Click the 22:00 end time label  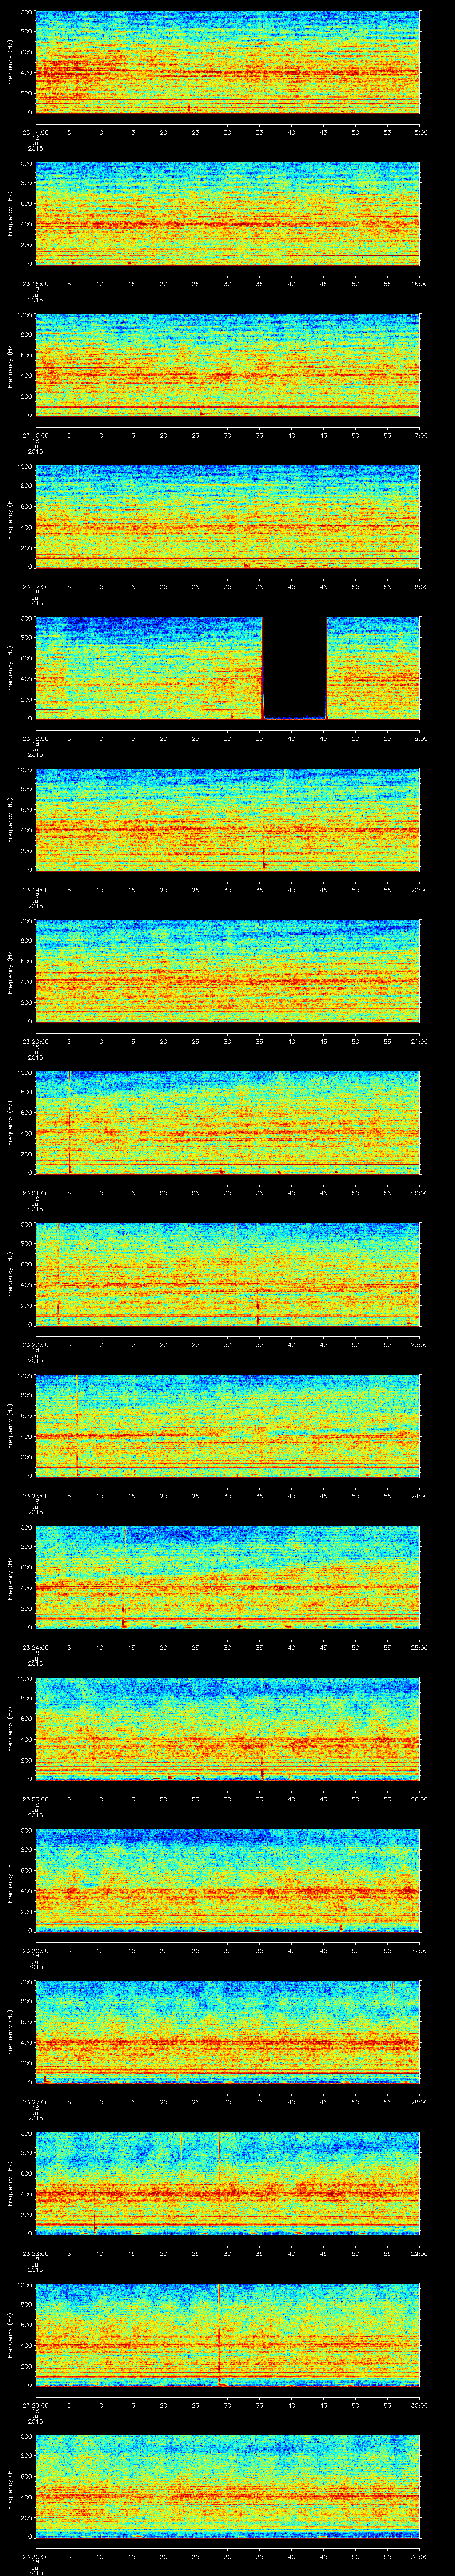420,1193
